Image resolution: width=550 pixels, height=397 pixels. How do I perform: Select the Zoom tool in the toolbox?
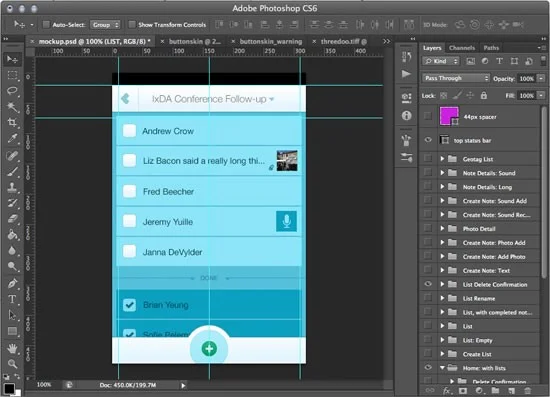tap(12, 364)
